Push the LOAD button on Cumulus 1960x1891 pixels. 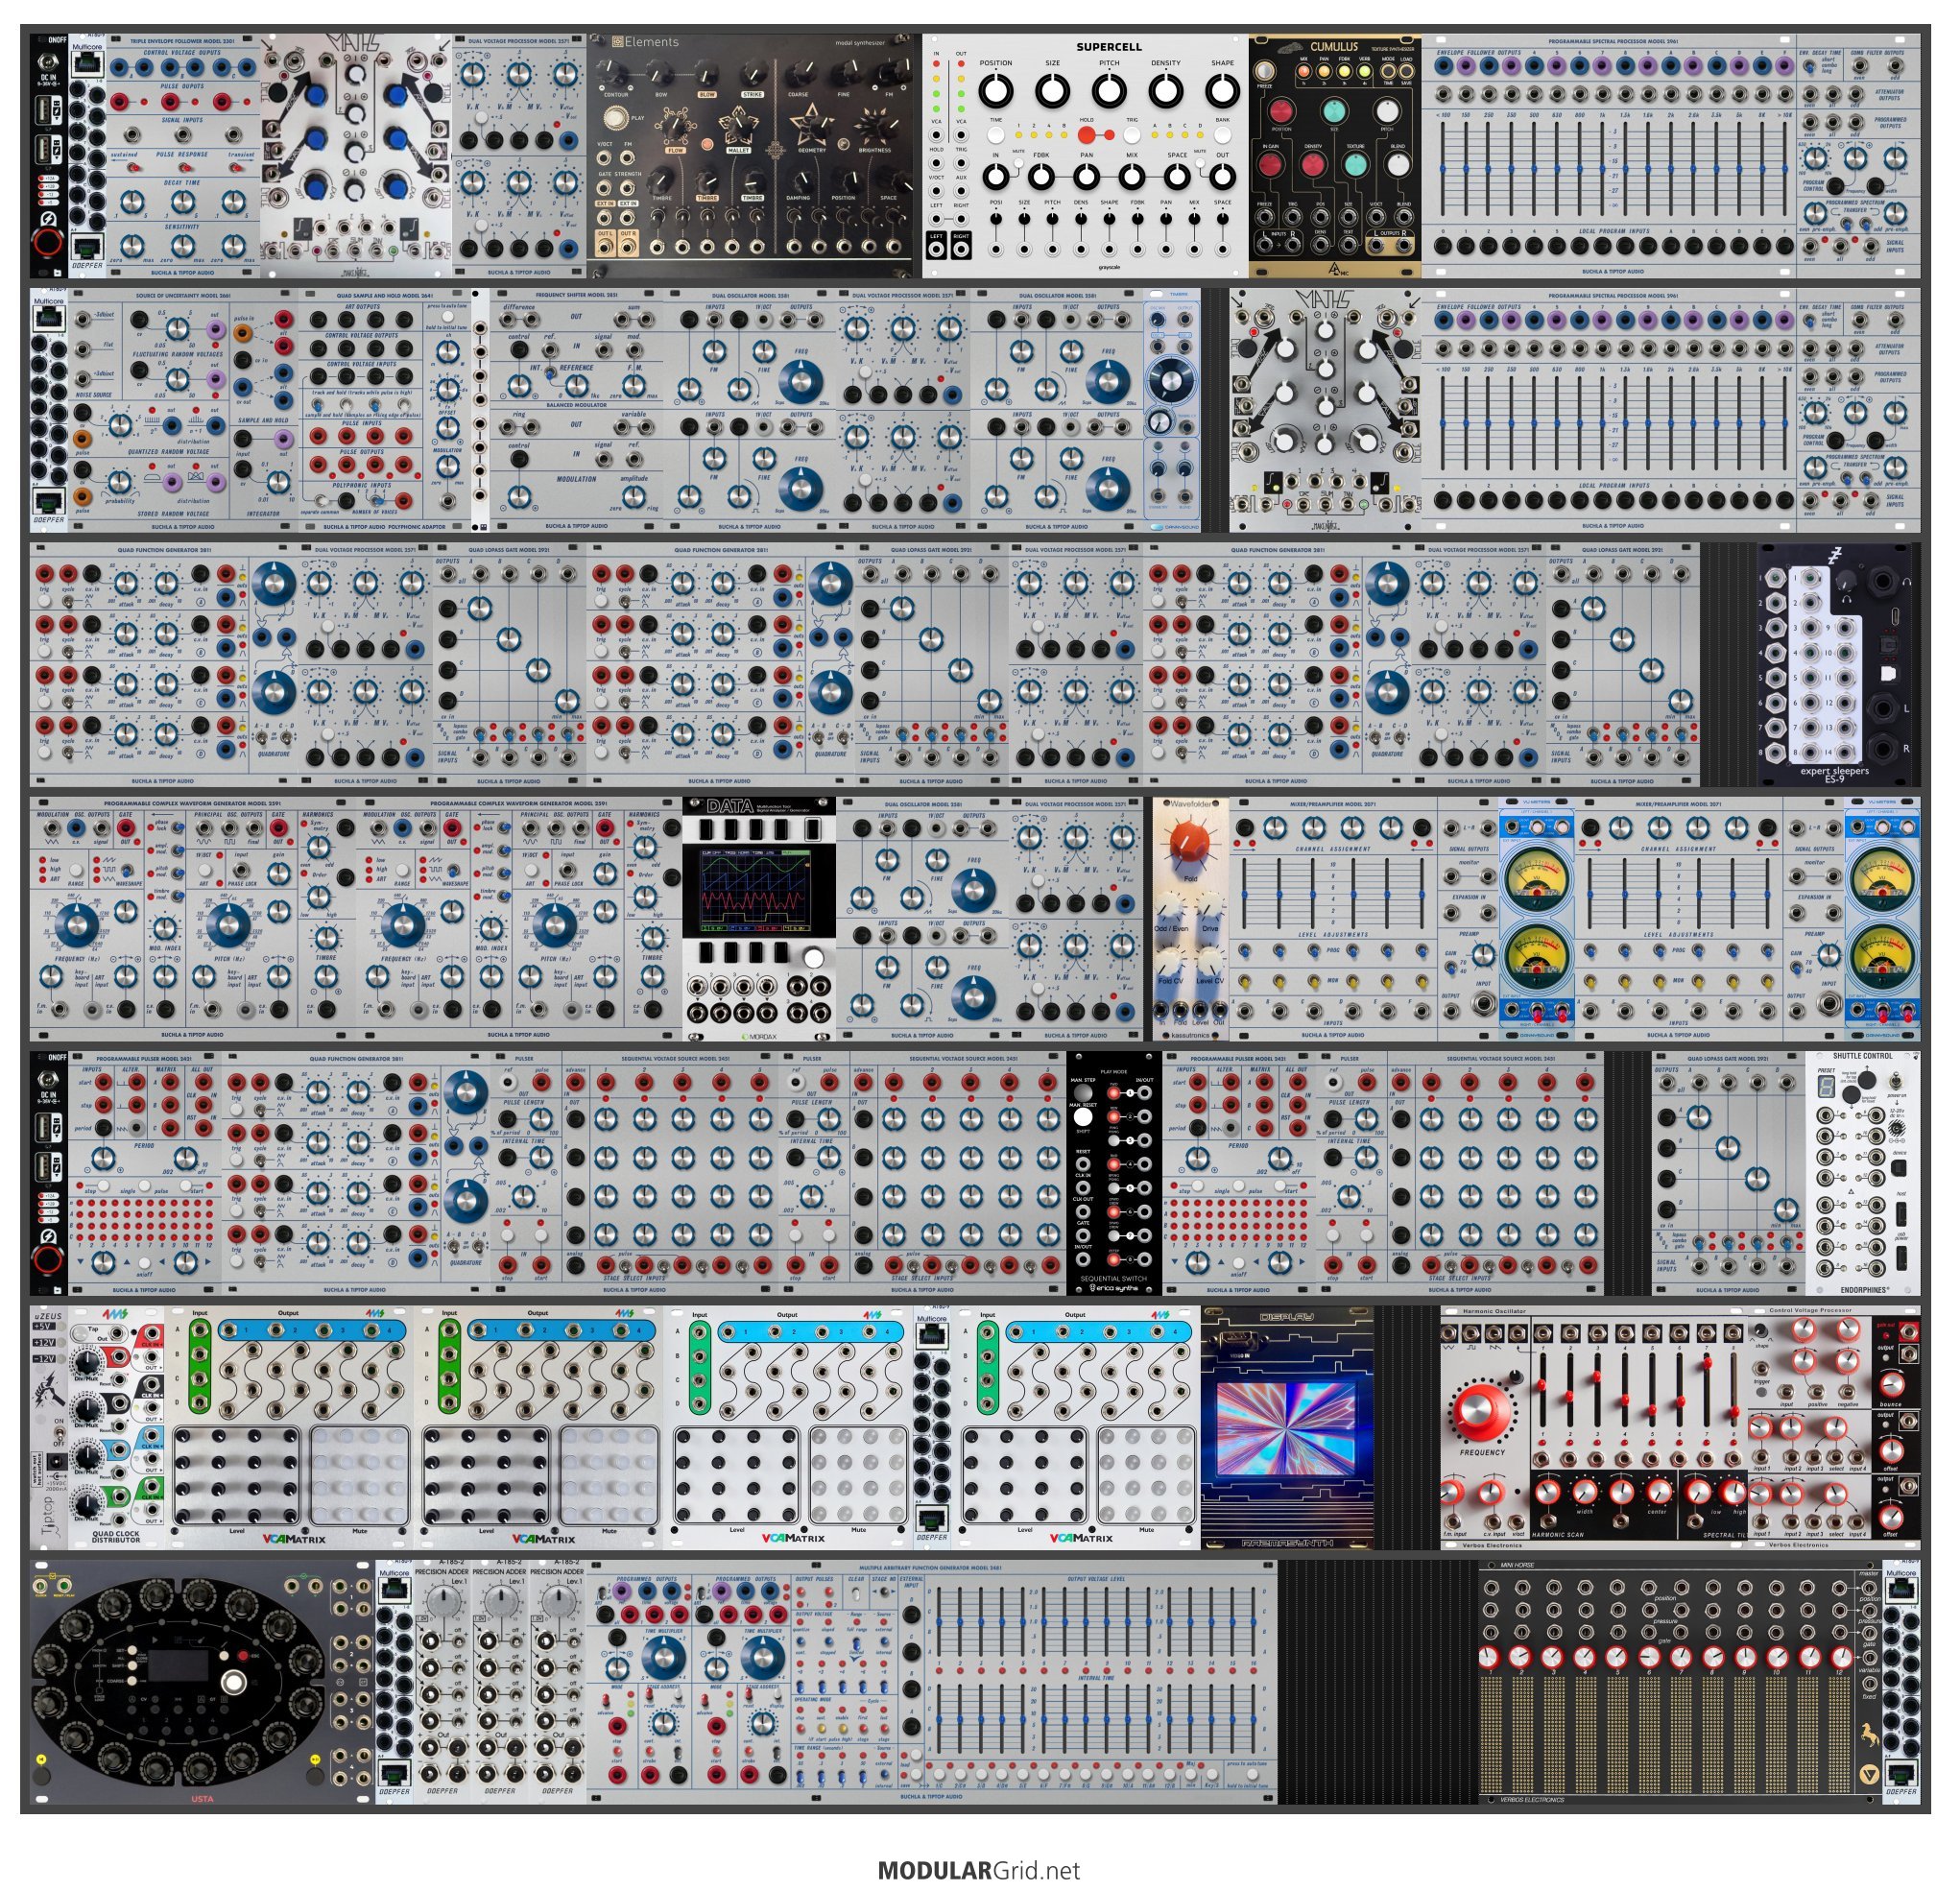click(x=1406, y=71)
